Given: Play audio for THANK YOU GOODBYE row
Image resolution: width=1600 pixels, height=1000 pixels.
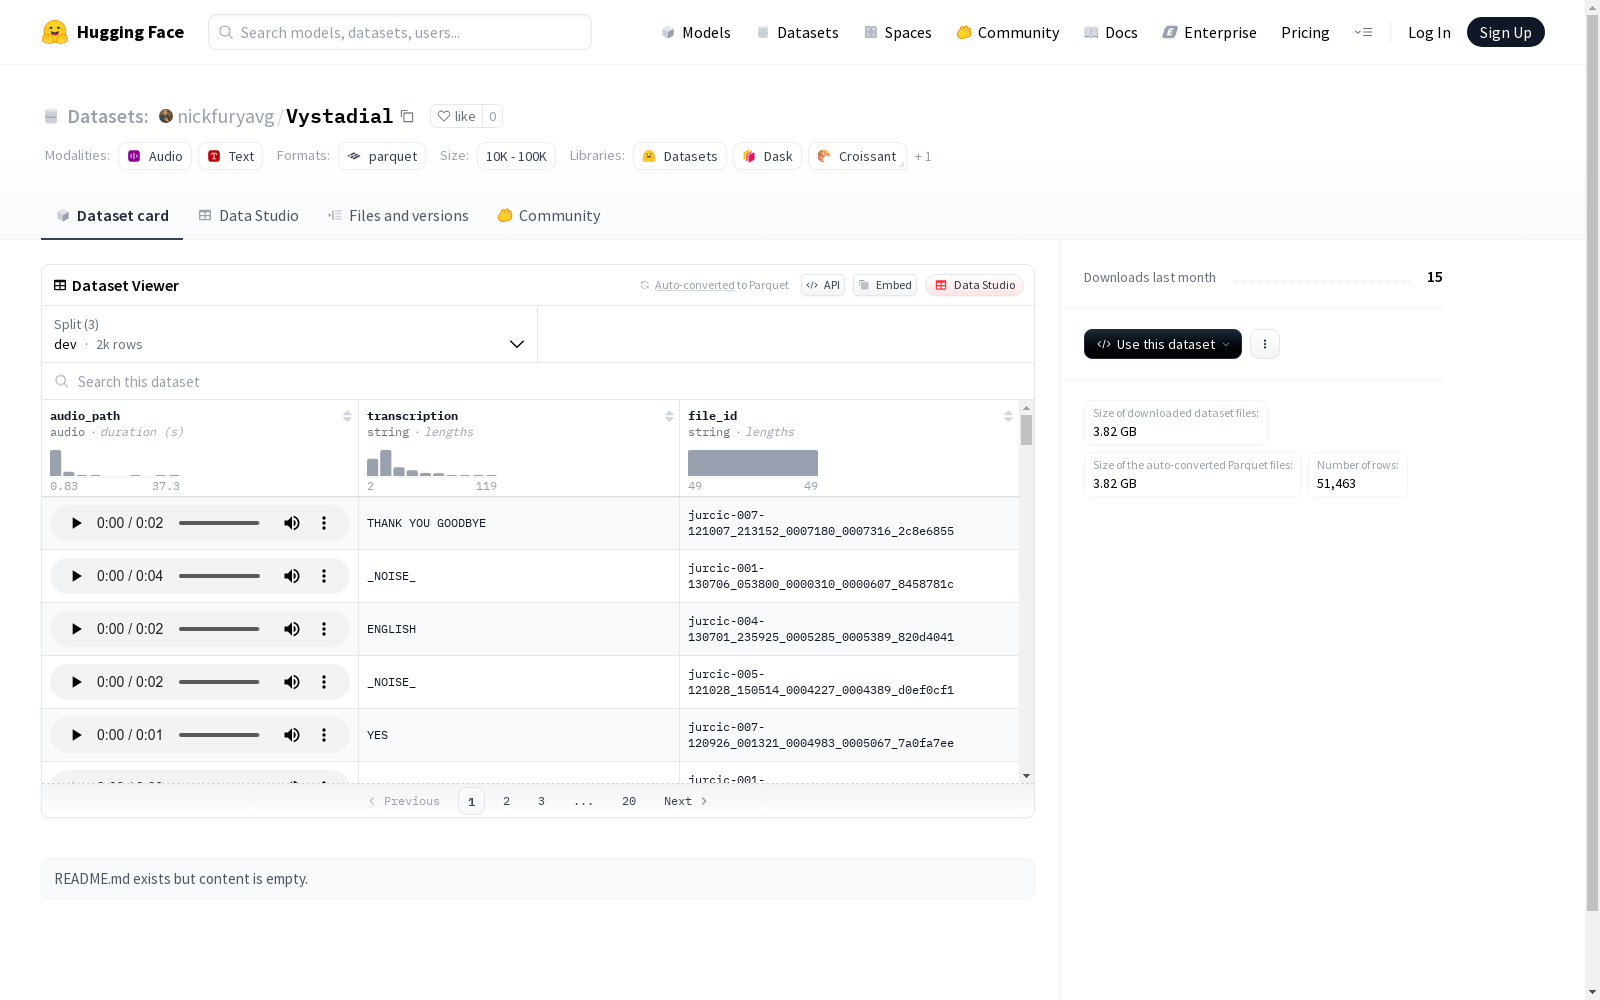Looking at the screenshot, I should [x=76, y=523].
